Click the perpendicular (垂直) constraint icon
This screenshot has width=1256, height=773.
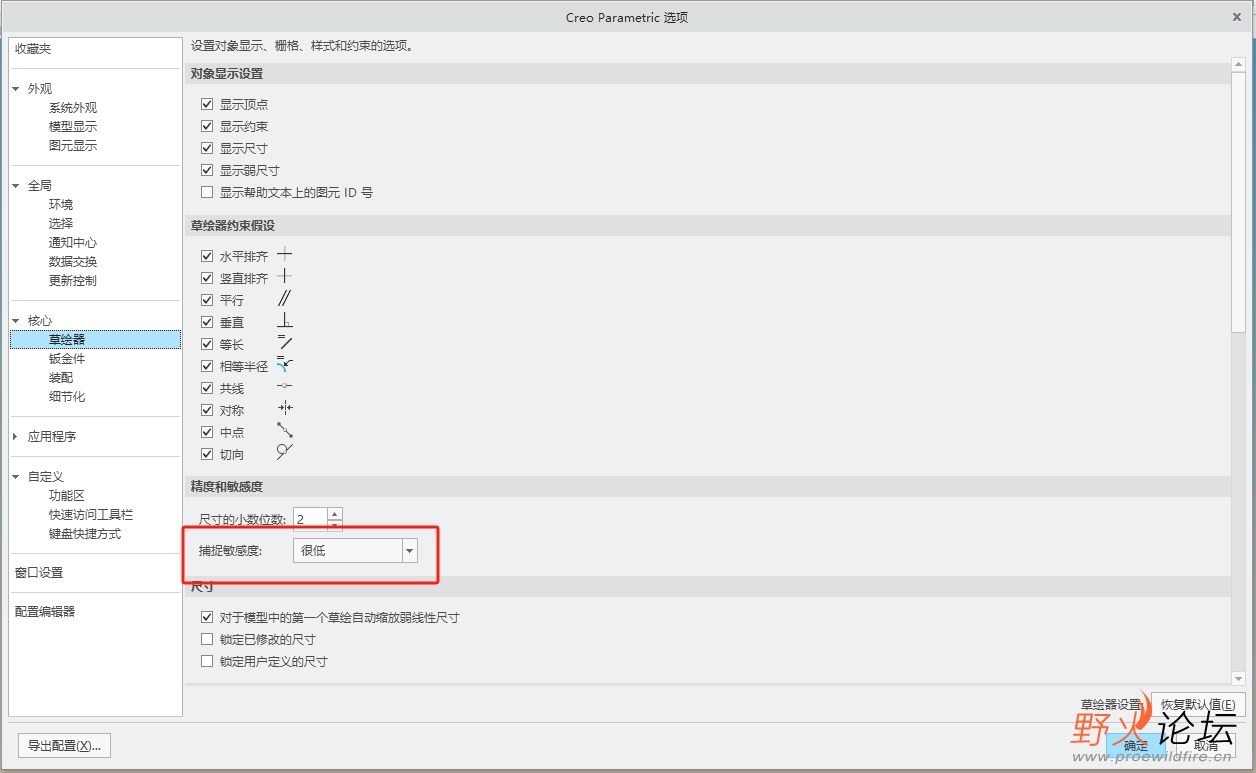coord(285,321)
